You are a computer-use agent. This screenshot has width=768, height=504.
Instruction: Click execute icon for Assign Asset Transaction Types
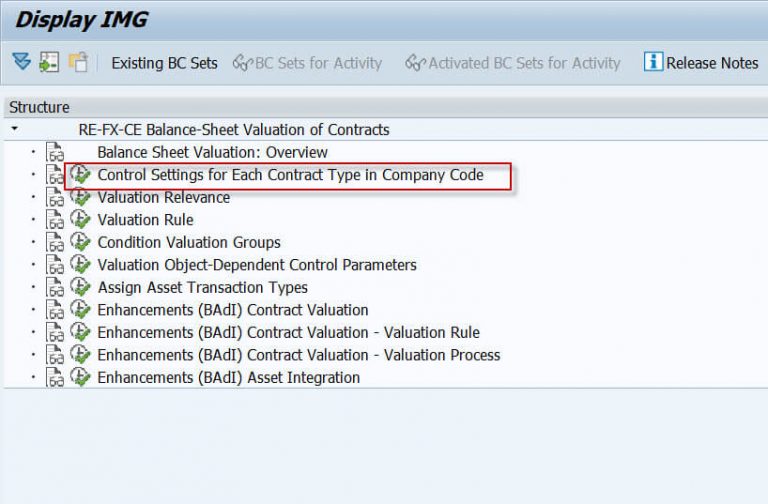point(81,288)
